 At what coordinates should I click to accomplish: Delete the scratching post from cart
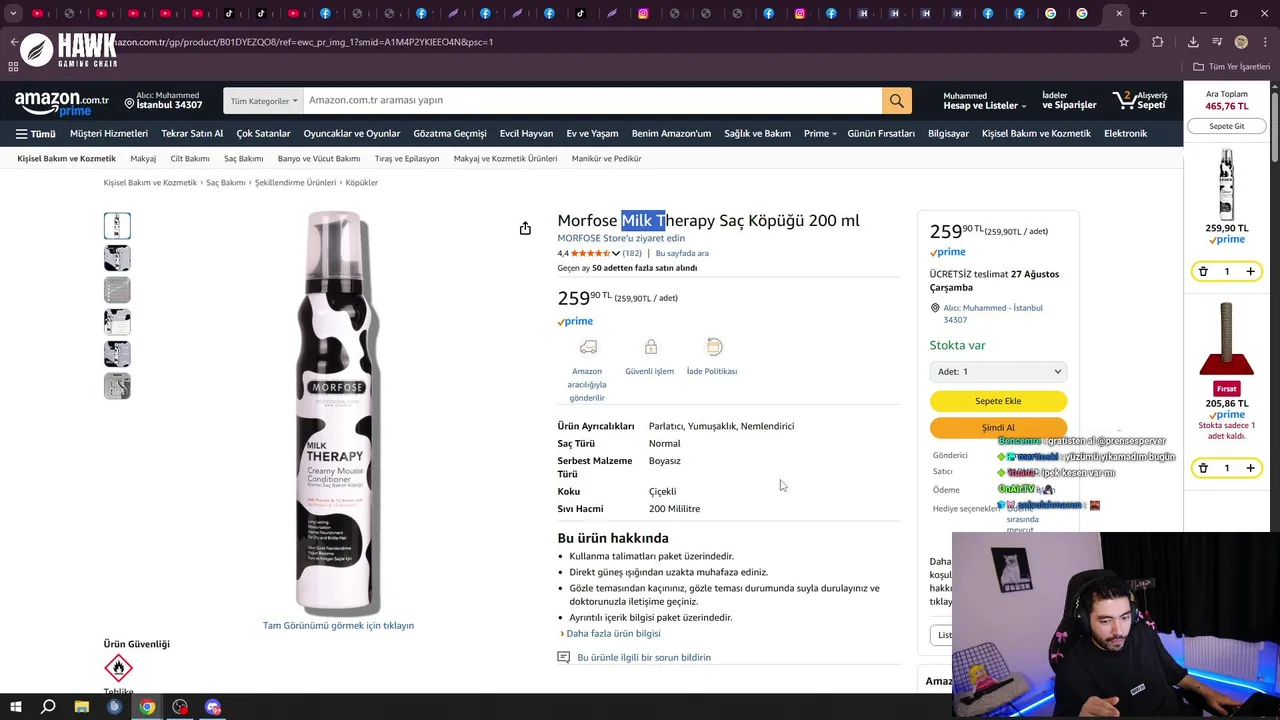[x=1203, y=468]
